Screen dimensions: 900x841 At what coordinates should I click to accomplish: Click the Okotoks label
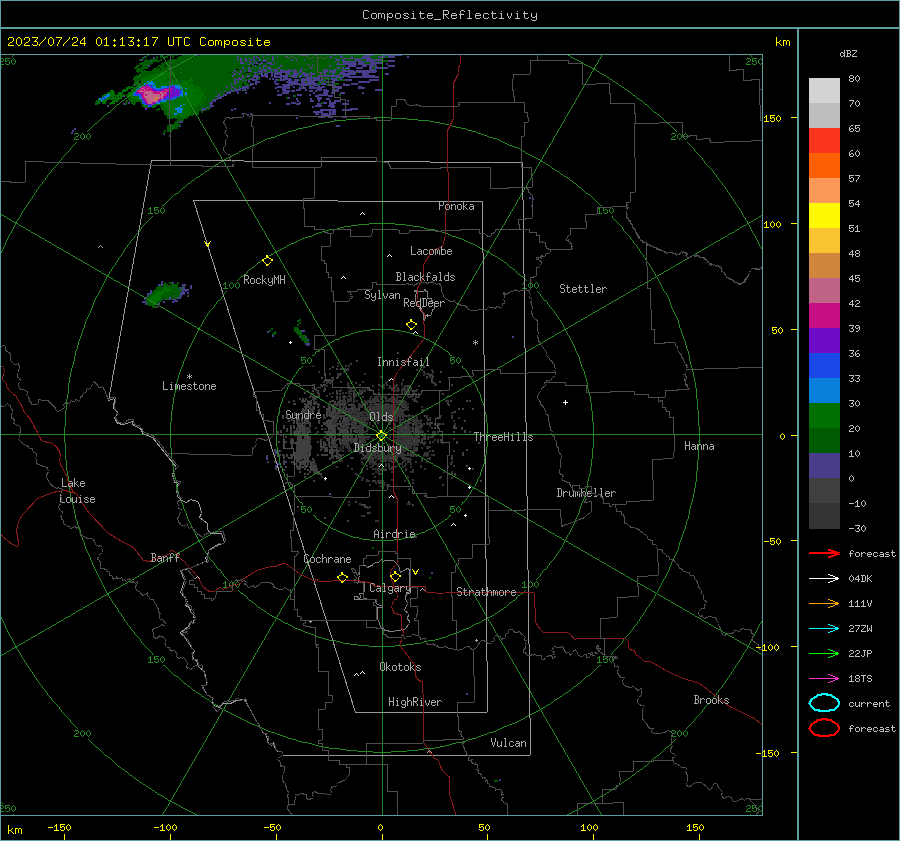point(400,667)
